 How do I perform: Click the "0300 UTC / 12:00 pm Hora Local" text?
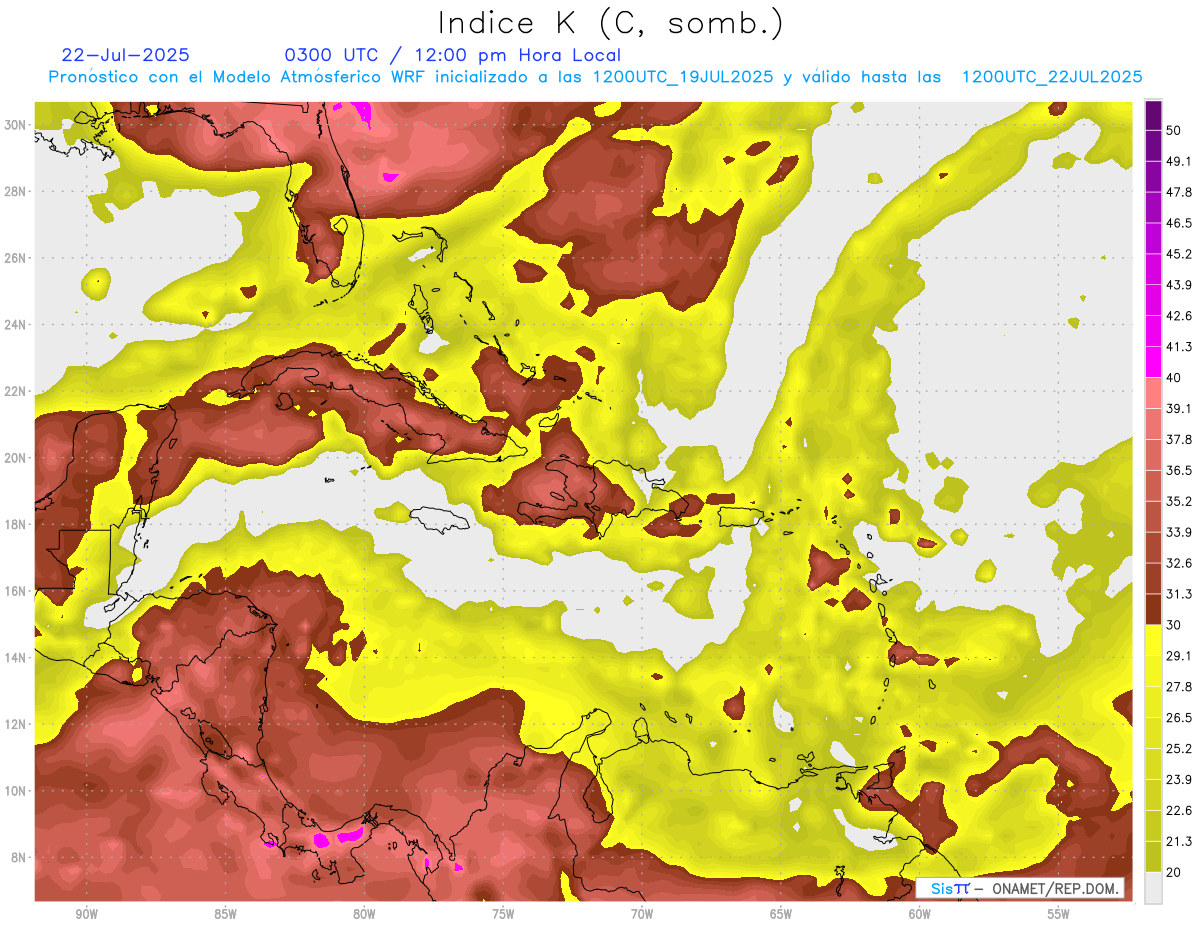tap(453, 55)
